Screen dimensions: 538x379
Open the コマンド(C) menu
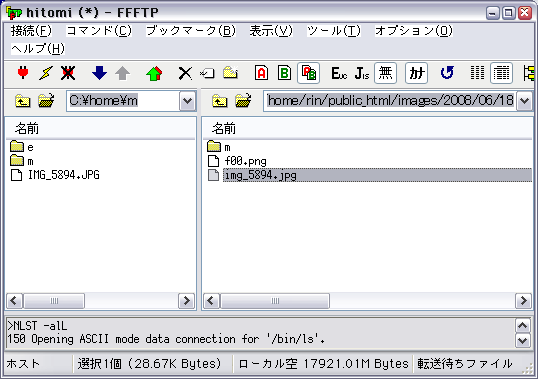(99, 31)
